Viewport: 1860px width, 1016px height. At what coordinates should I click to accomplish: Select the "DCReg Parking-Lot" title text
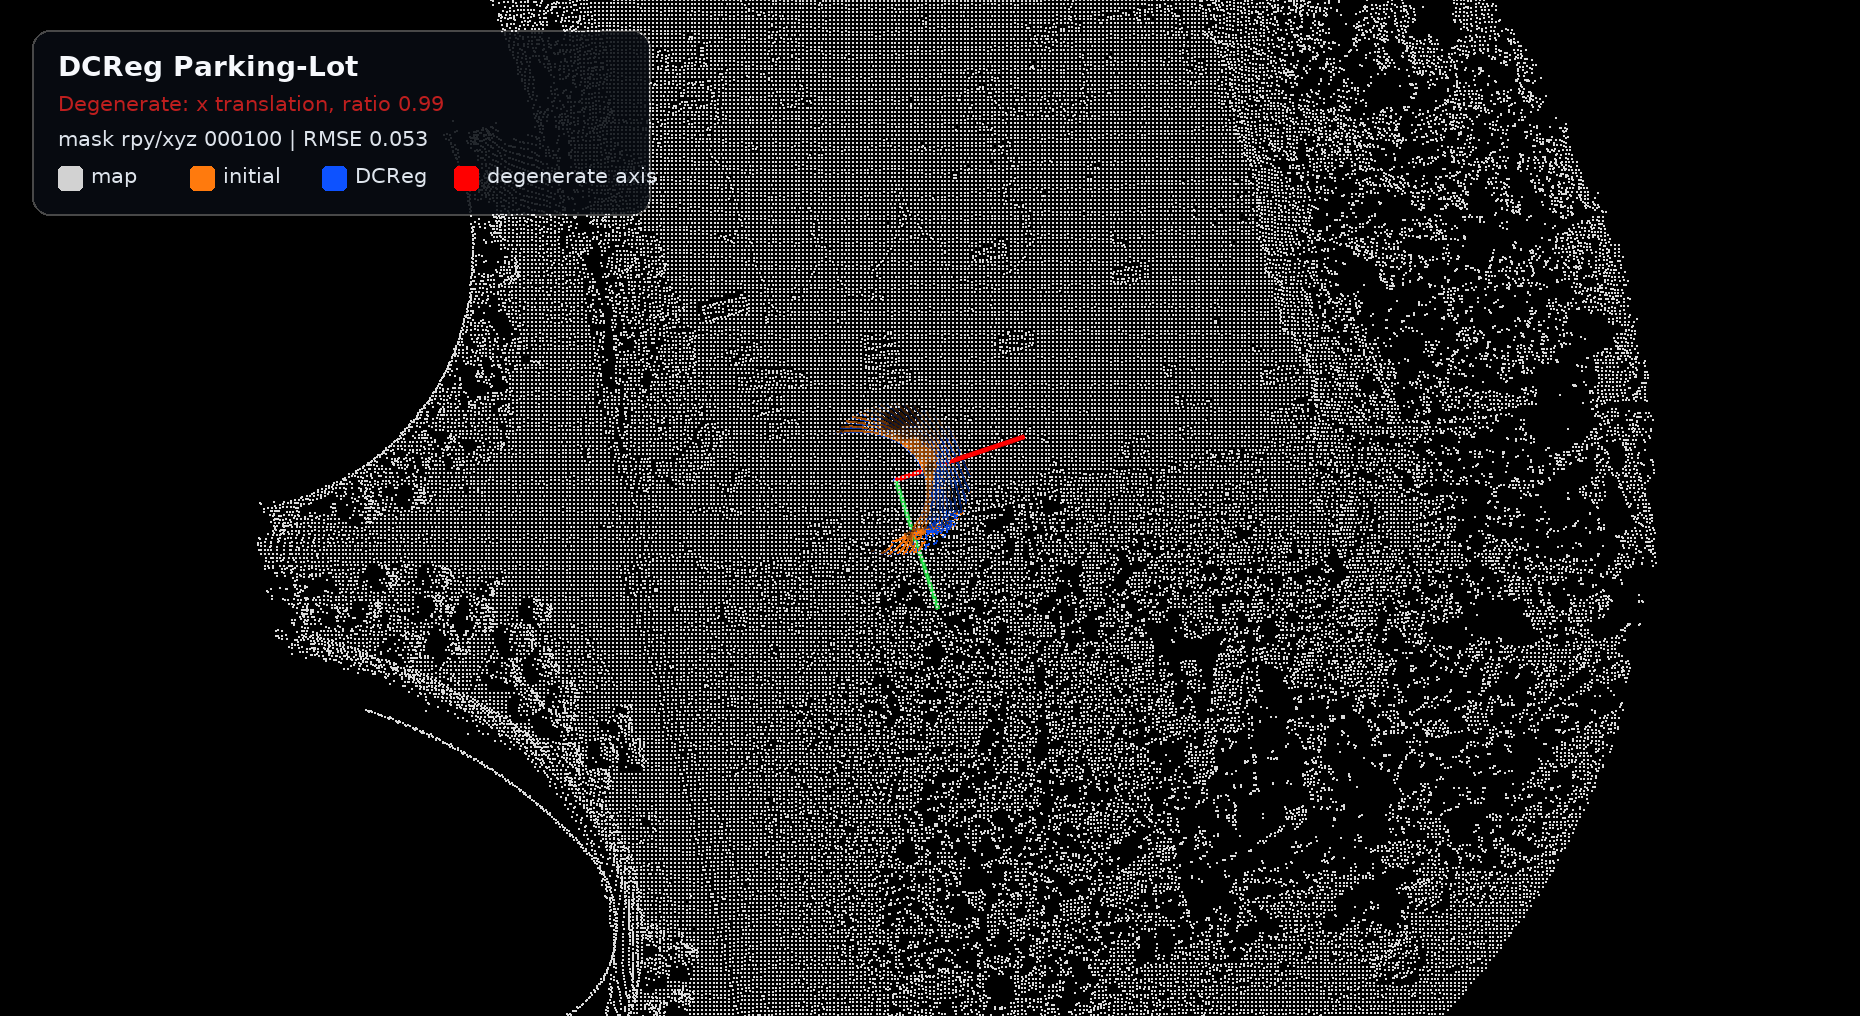coord(208,67)
